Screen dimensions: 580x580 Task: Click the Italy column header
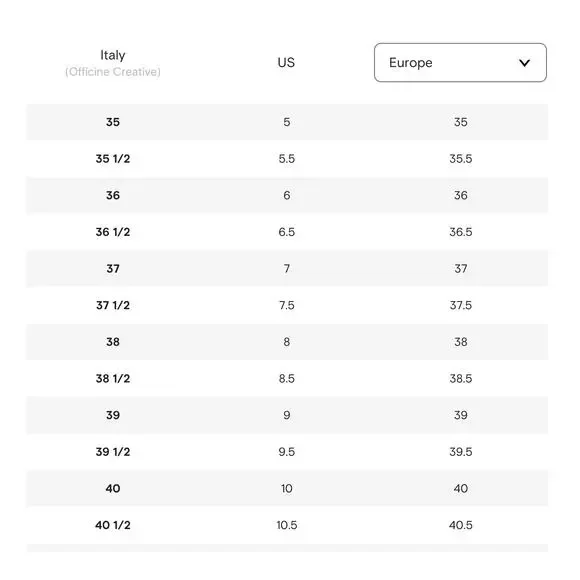[113, 55]
